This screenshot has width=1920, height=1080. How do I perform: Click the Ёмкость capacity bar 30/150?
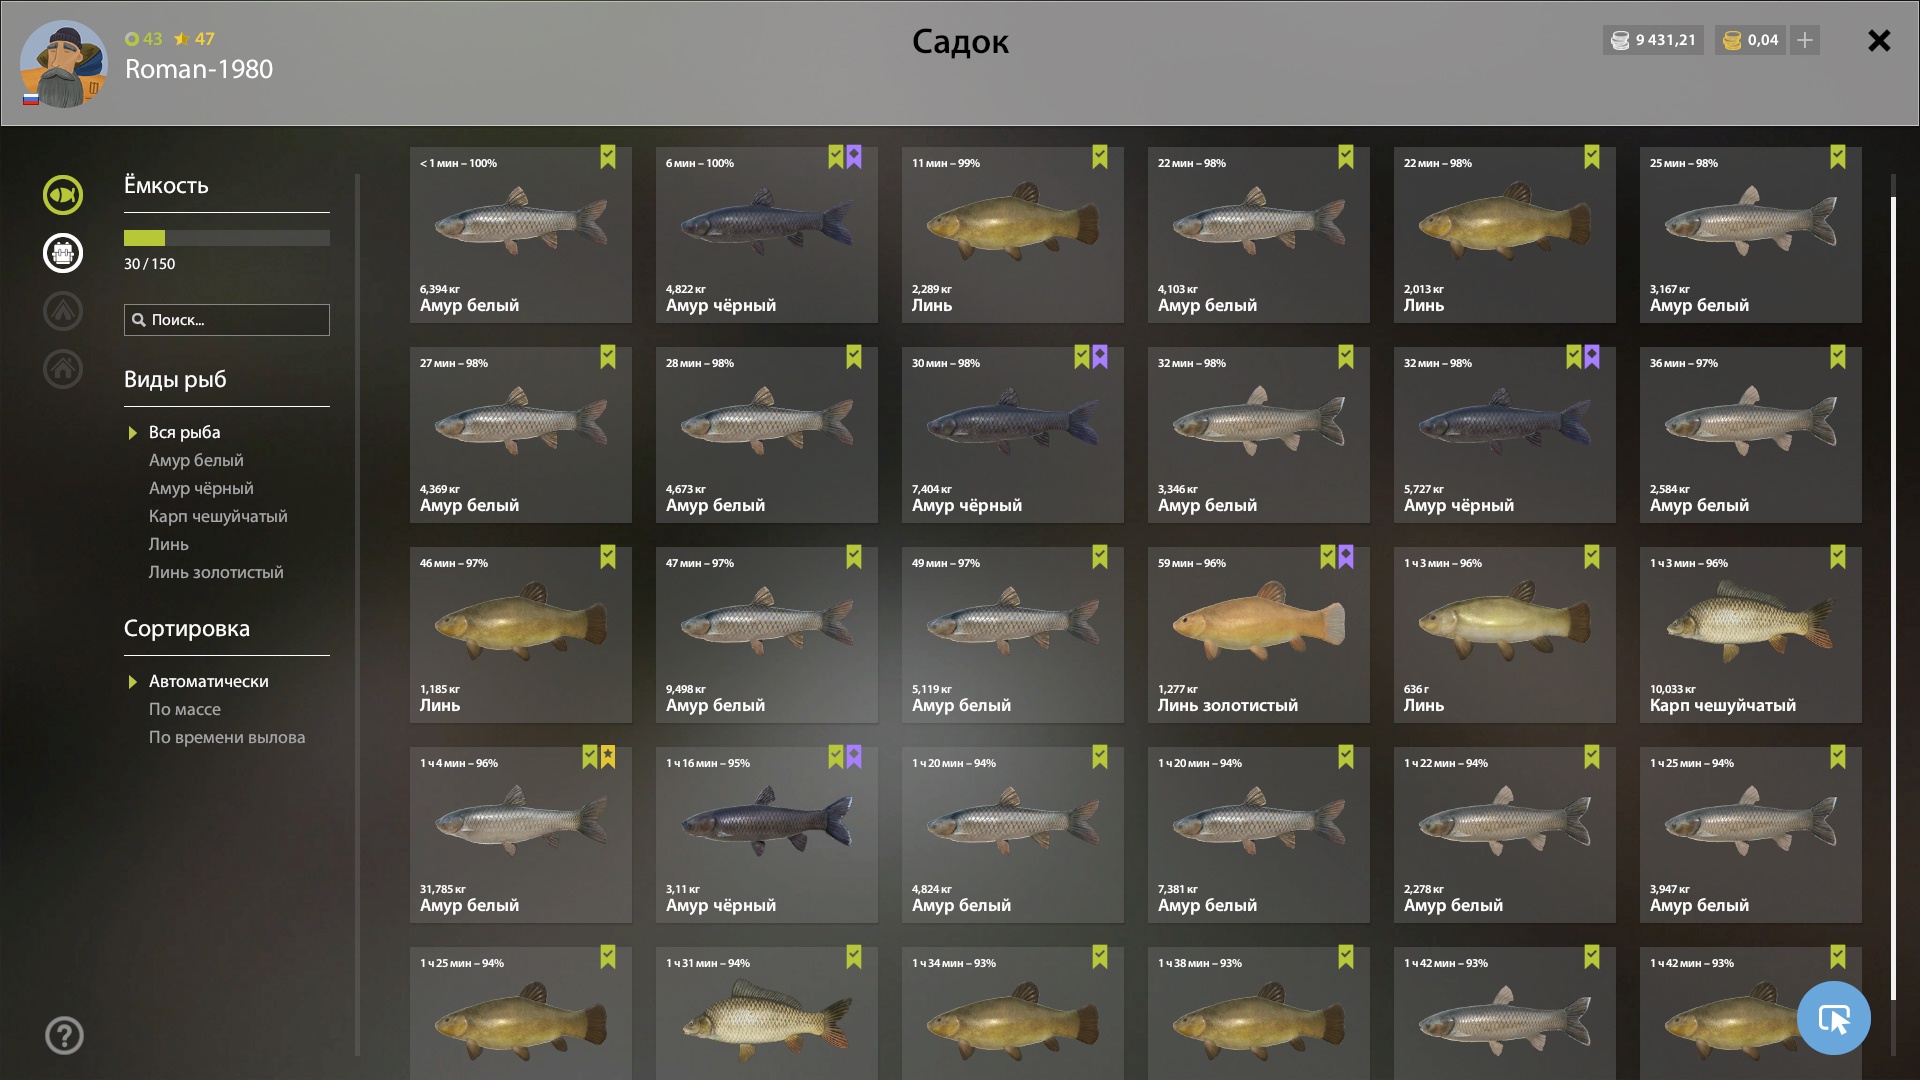227,238
